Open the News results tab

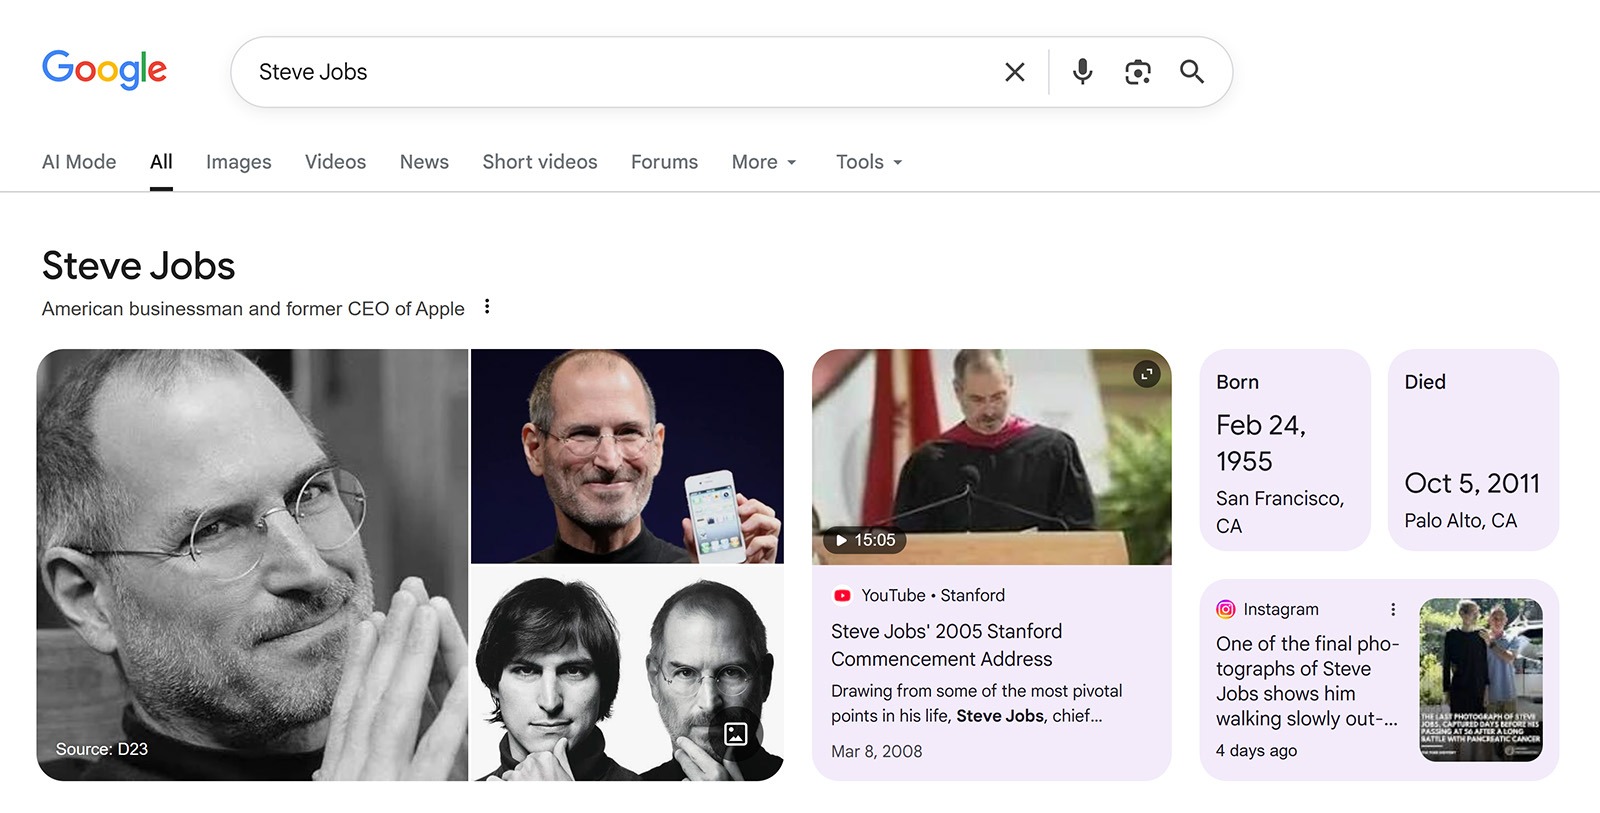tap(424, 161)
